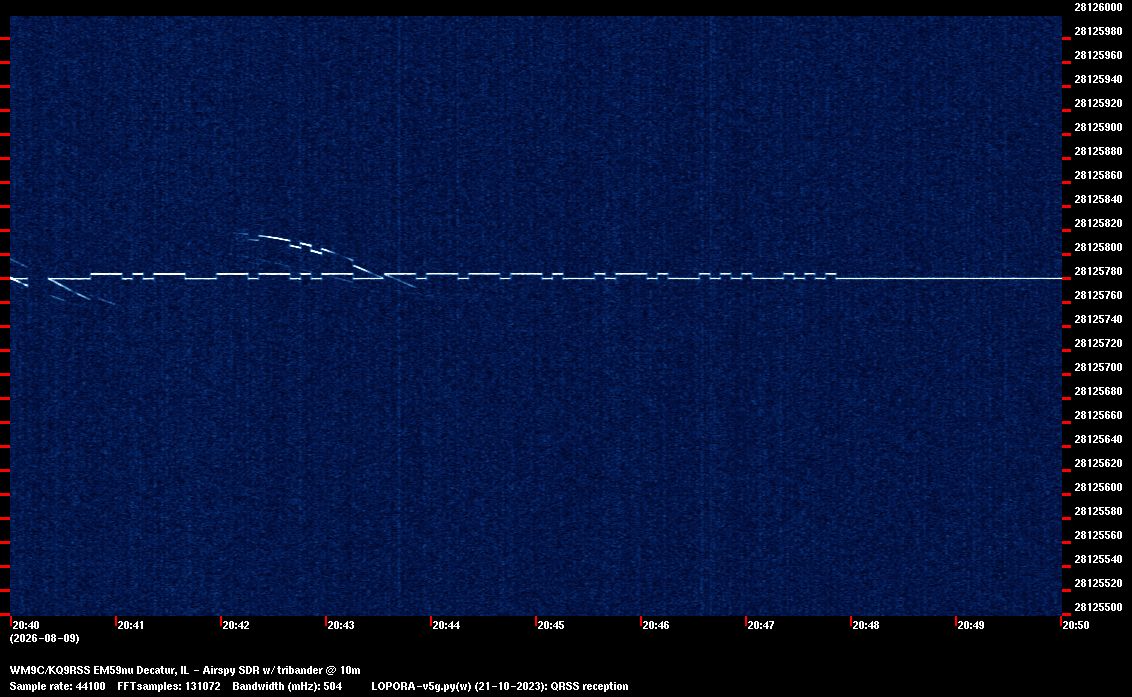Click the 28125700 frequency label
The width and height of the screenshot is (1132, 697).
[x=1098, y=367]
